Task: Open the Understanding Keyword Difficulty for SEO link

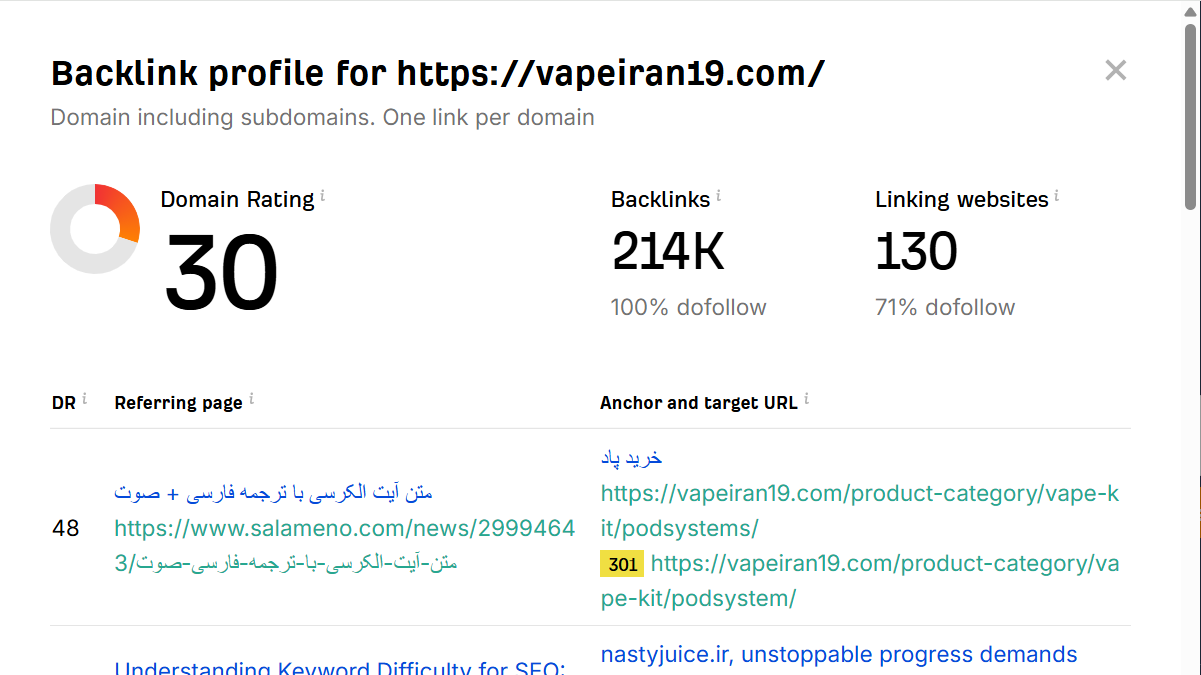Action: (x=340, y=667)
